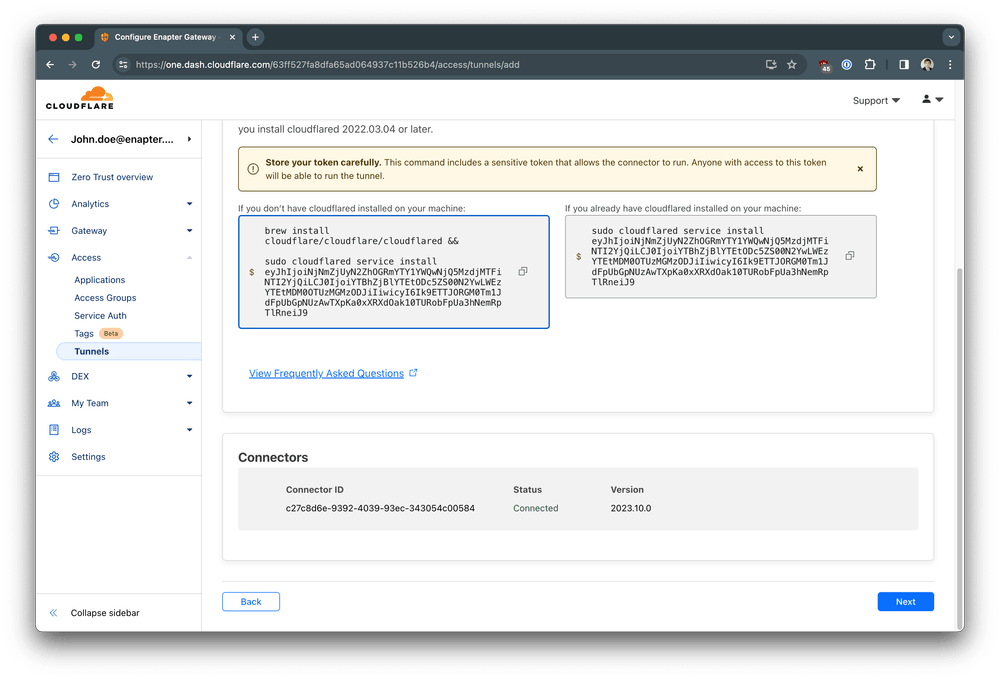Copy the existing-cloudflared service install command
This screenshot has height=679, width=1000.
coord(849,255)
